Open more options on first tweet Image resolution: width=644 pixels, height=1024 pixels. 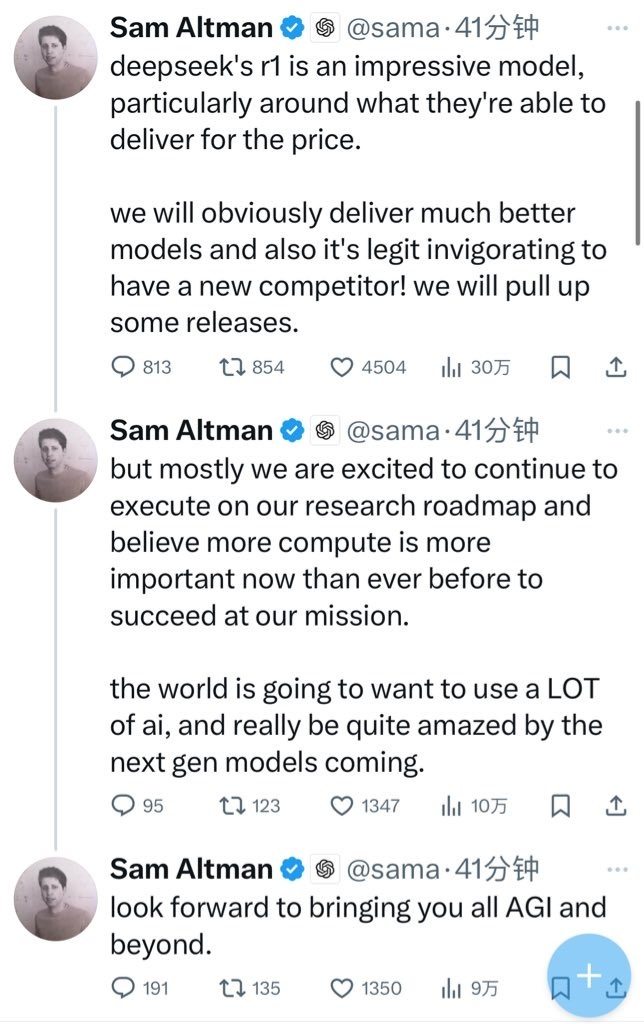tap(617, 28)
